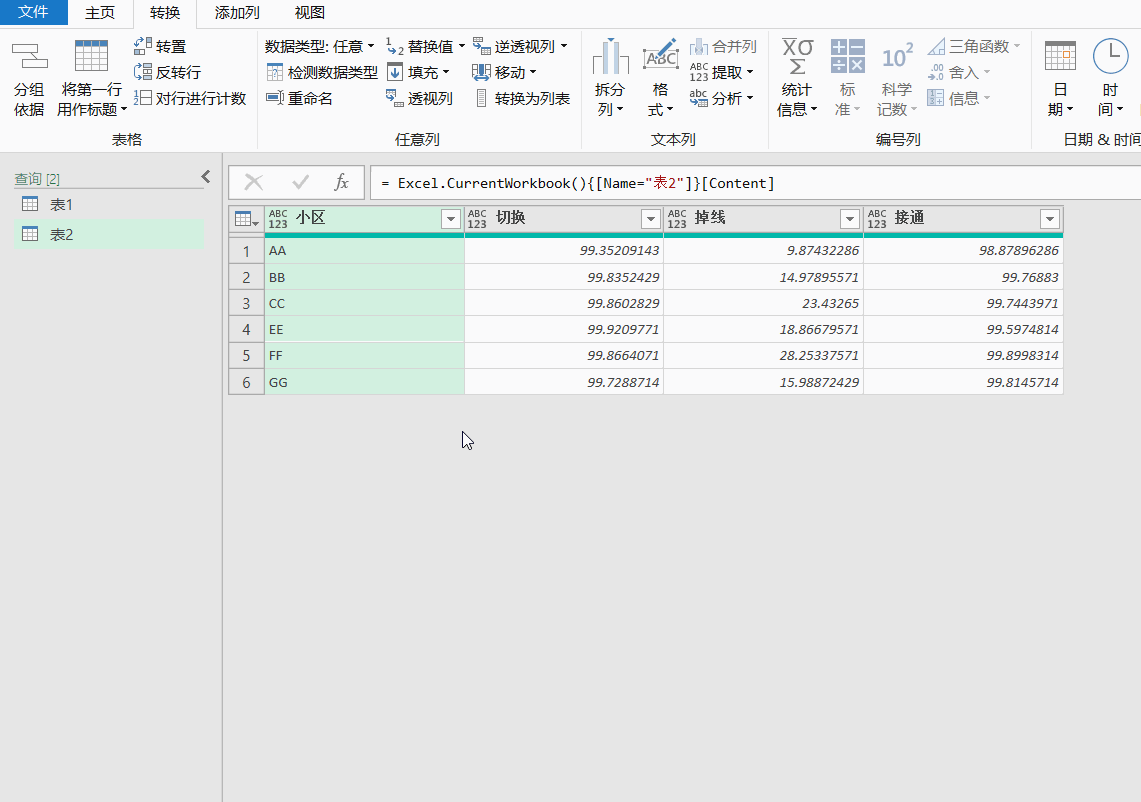
Task: Click the fx formula icon
Action: tap(341, 182)
